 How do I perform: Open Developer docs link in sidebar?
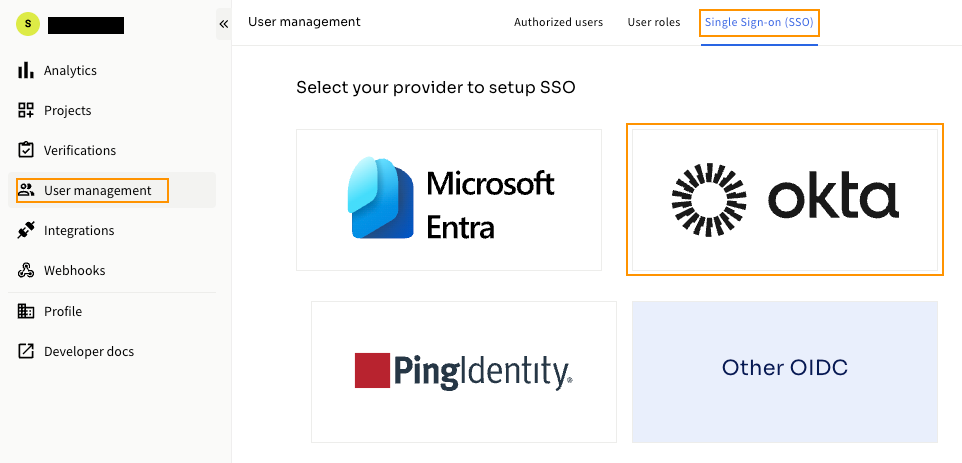pos(89,351)
